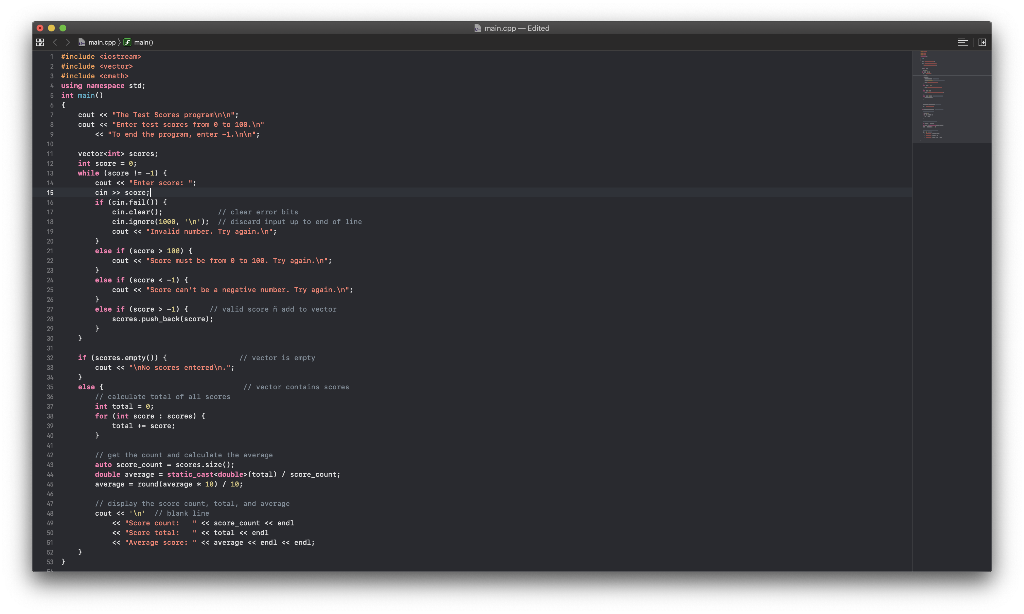The height and width of the screenshot is (614, 1024).
Task: Click 'average = round(average * 10) / 10;' line
Action: point(169,484)
